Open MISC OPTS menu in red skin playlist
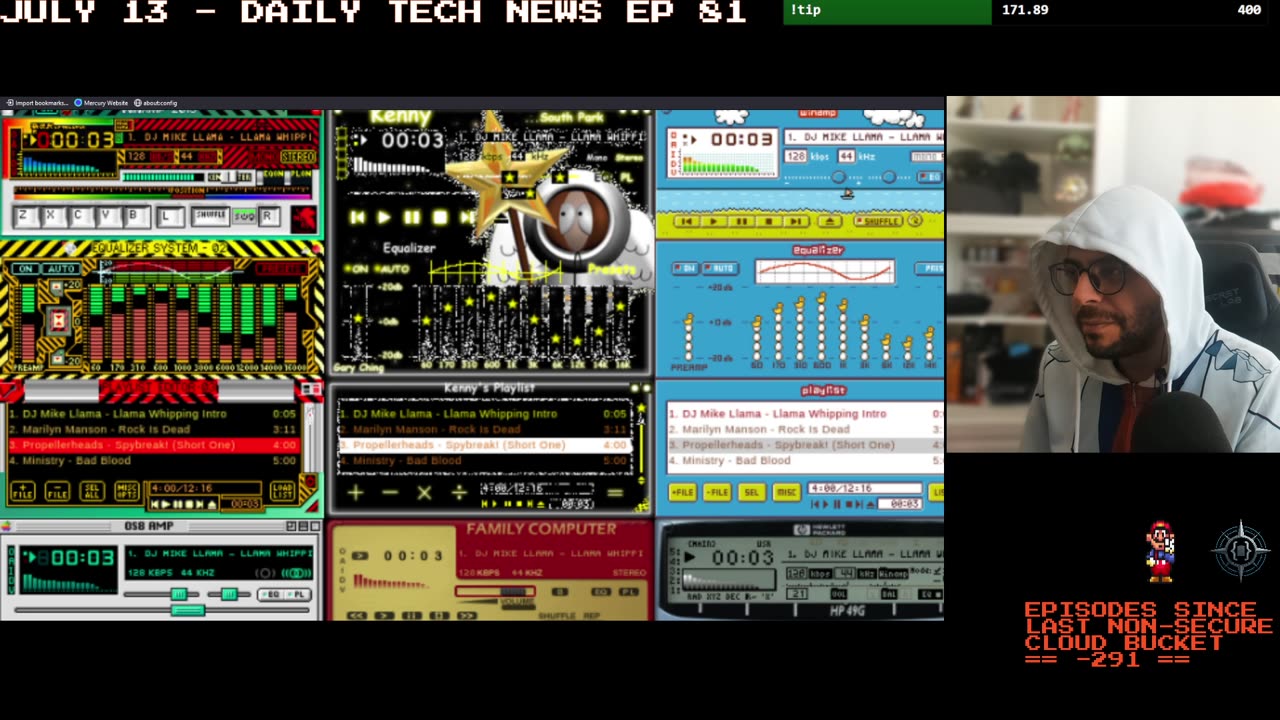The height and width of the screenshot is (720, 1280). (x=127, y=491)
